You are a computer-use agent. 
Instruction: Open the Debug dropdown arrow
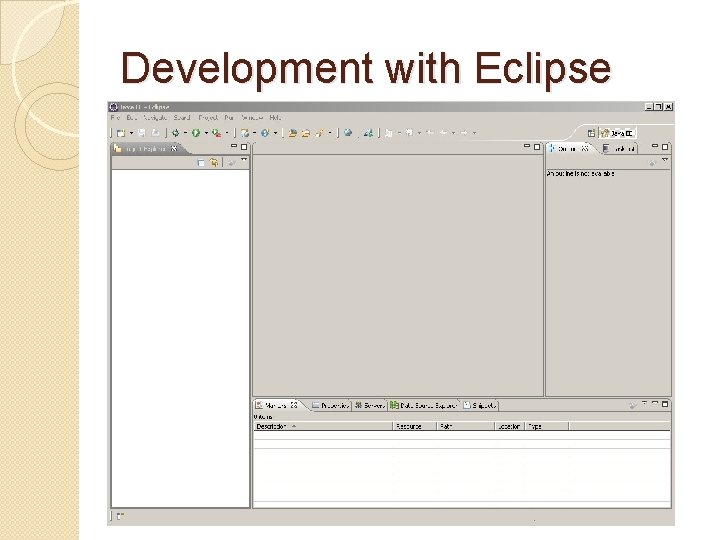pos(186,133)
